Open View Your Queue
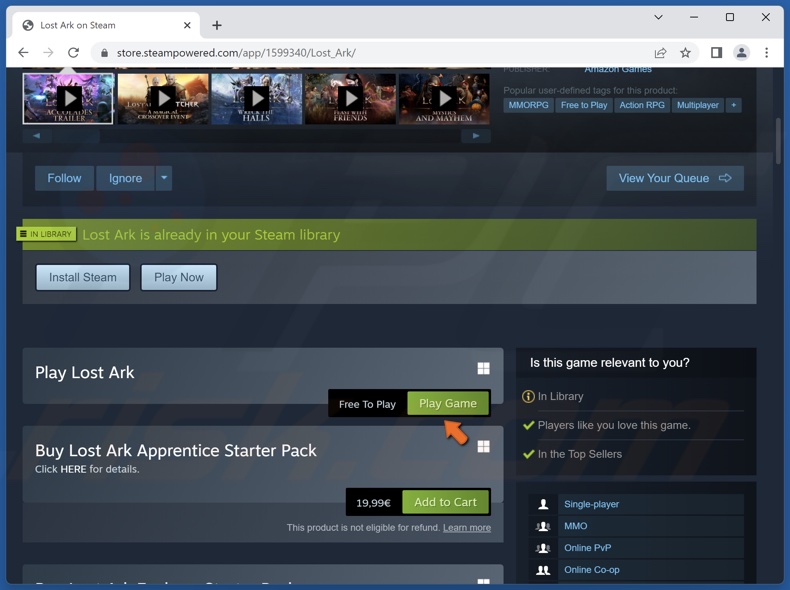 [675, 178]
